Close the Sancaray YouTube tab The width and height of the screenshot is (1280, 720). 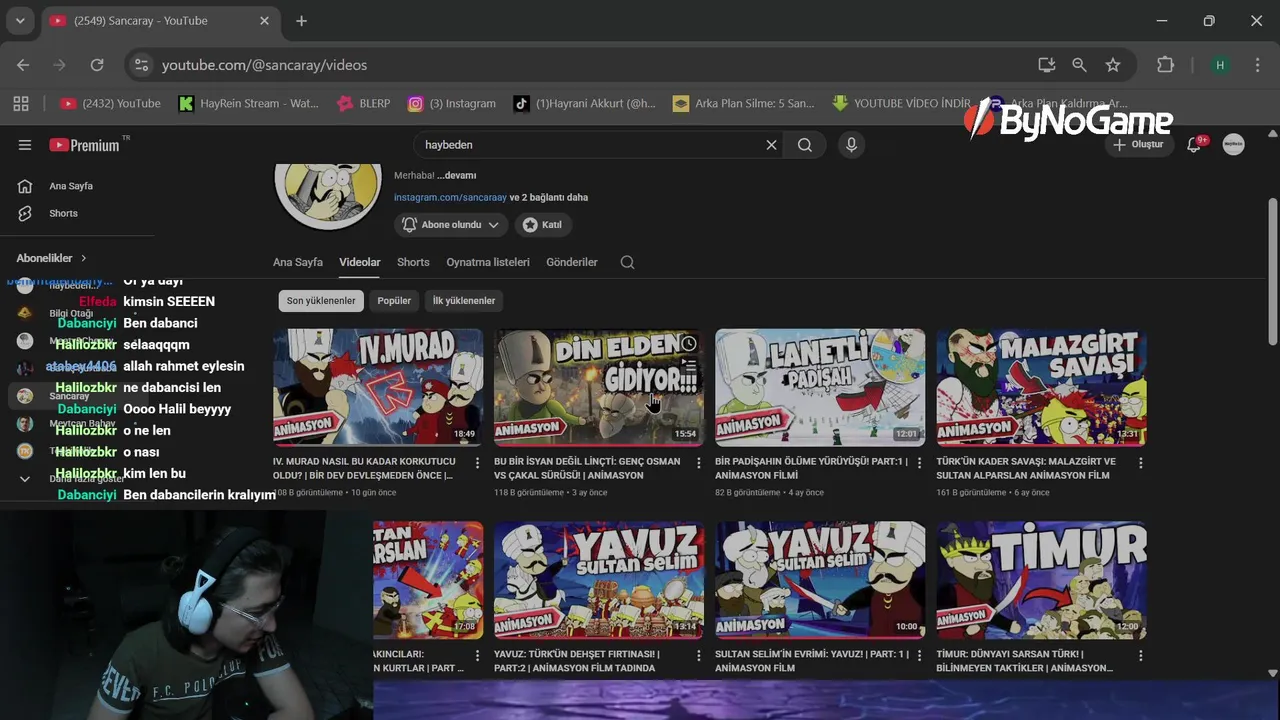tap(265, 21)
